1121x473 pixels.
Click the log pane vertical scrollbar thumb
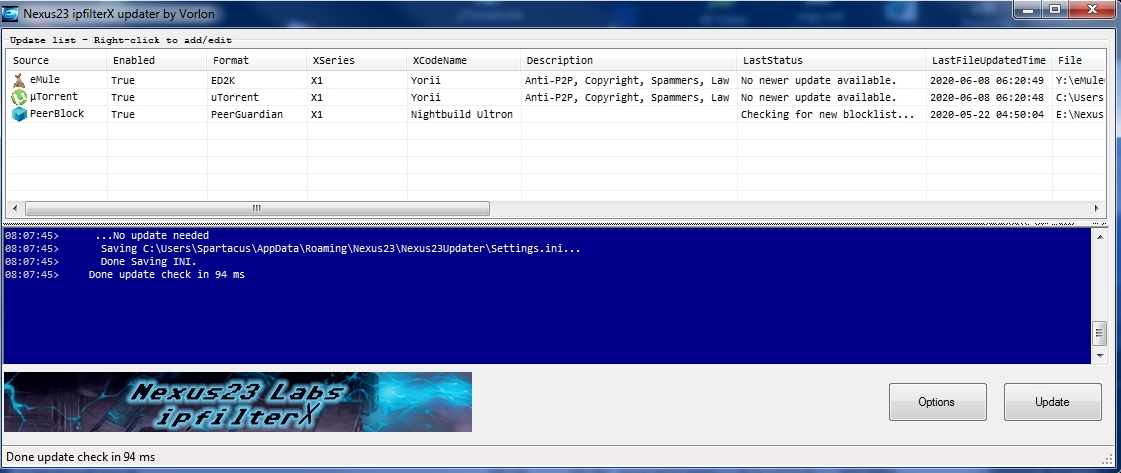coord(1100,334)
